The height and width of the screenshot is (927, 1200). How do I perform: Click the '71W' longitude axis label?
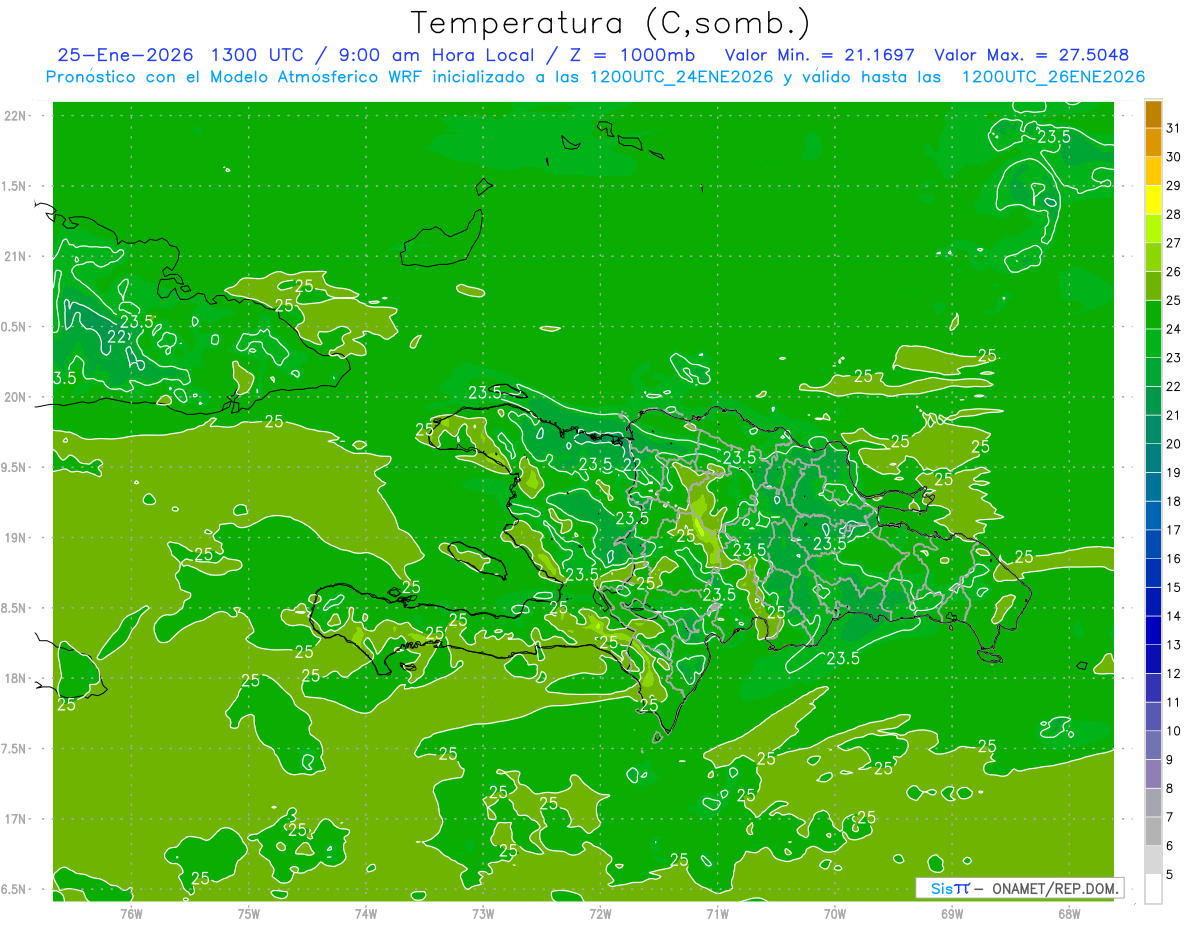[x=717, y=913]
